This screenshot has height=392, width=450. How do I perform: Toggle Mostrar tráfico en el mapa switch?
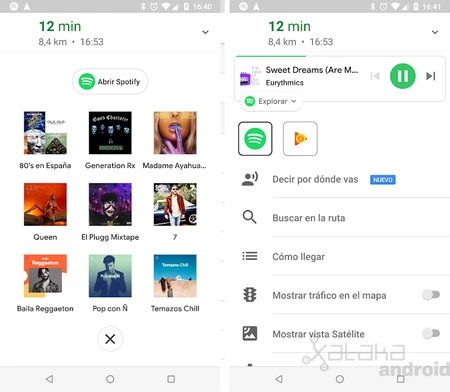tap(431, 295)
